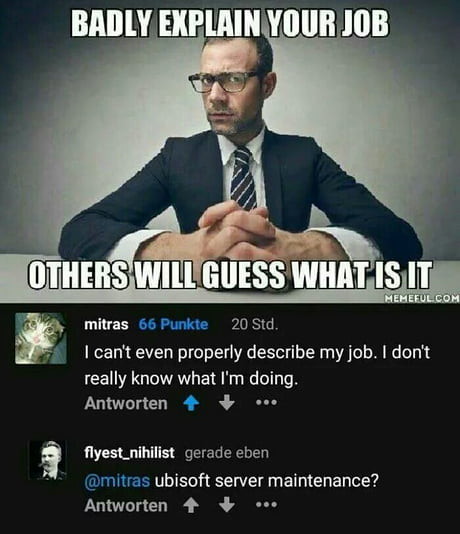The height and width of the screenshot is (534, 460).
Task: Open more options on mitras comment
Action: point(267,403)
